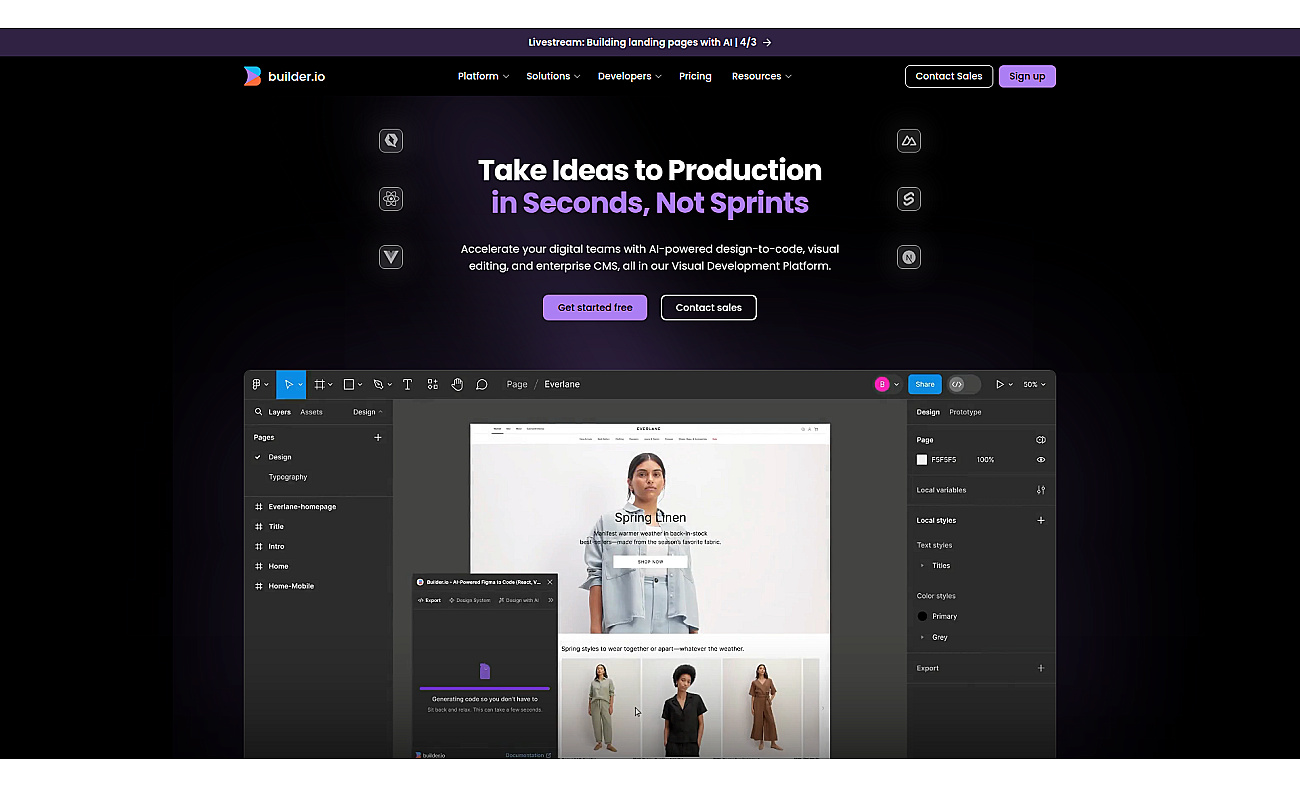Image resolution: width=1300 pixels, height=788 pixels.
Task: Select the Frame tool
Action: click(320, 384)
